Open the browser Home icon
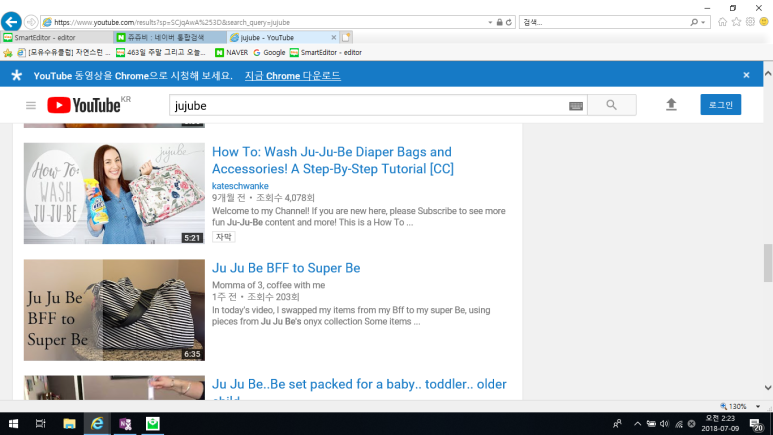 [x=722, y=22]
